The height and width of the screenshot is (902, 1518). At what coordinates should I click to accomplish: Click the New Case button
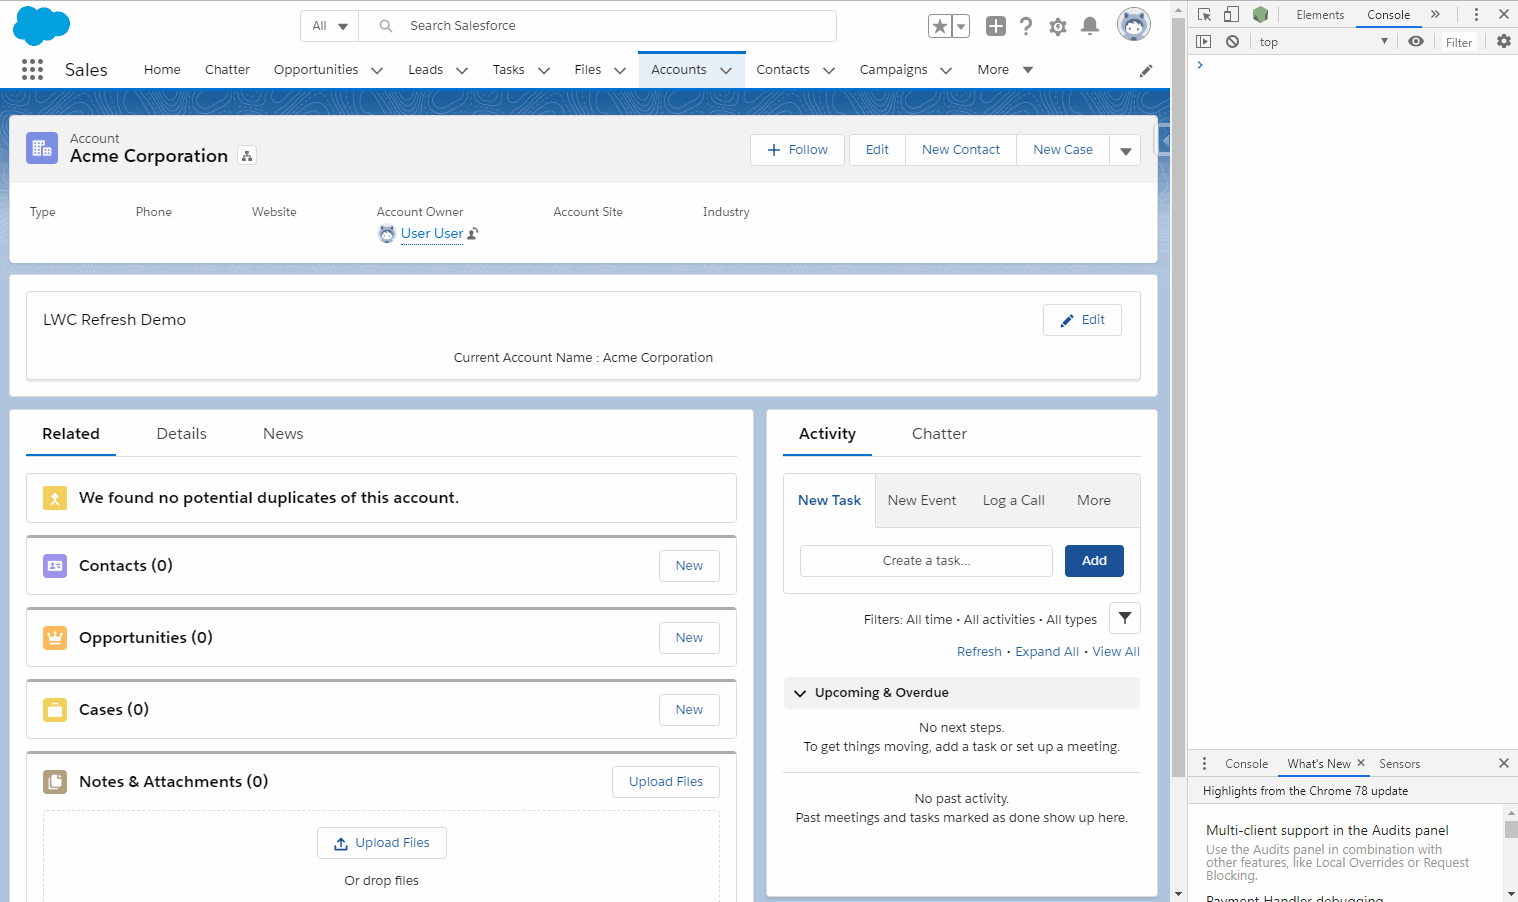pyautogui.click(x=1063, y=150)
